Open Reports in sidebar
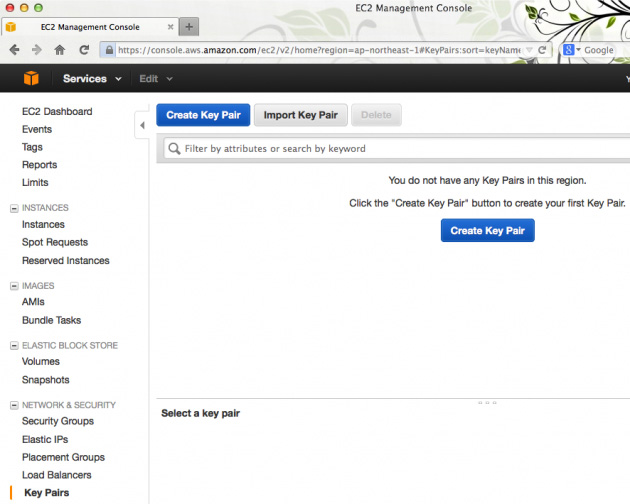 tap(39, 165)
